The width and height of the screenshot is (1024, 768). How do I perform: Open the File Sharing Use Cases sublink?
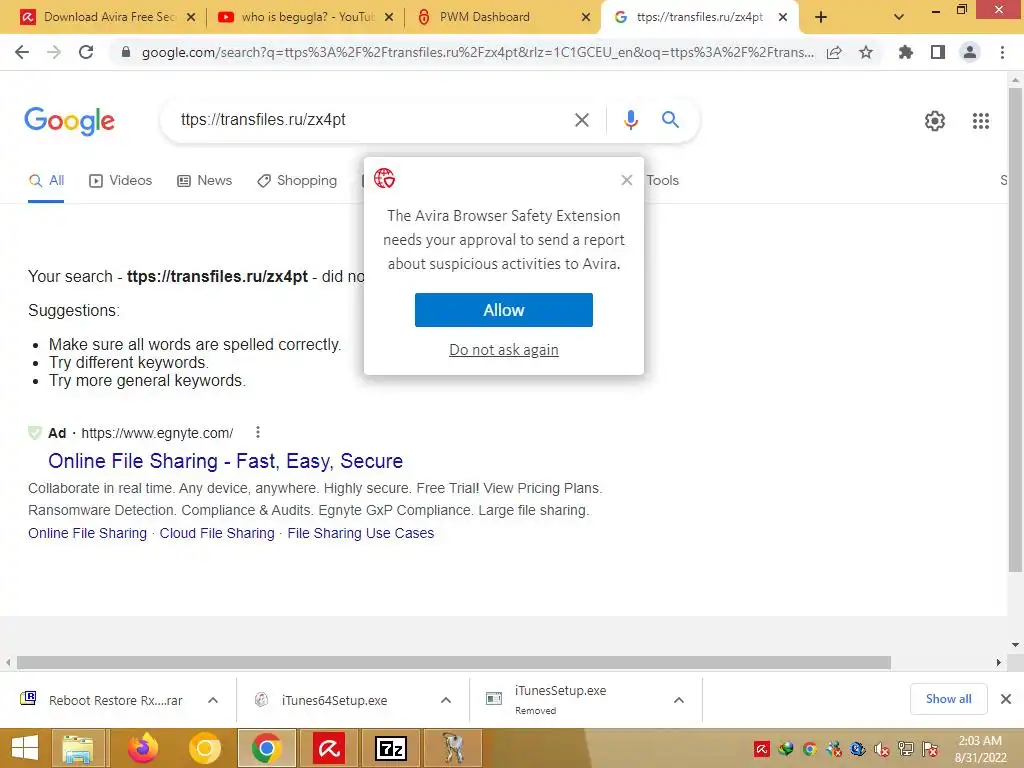(360, 533)
